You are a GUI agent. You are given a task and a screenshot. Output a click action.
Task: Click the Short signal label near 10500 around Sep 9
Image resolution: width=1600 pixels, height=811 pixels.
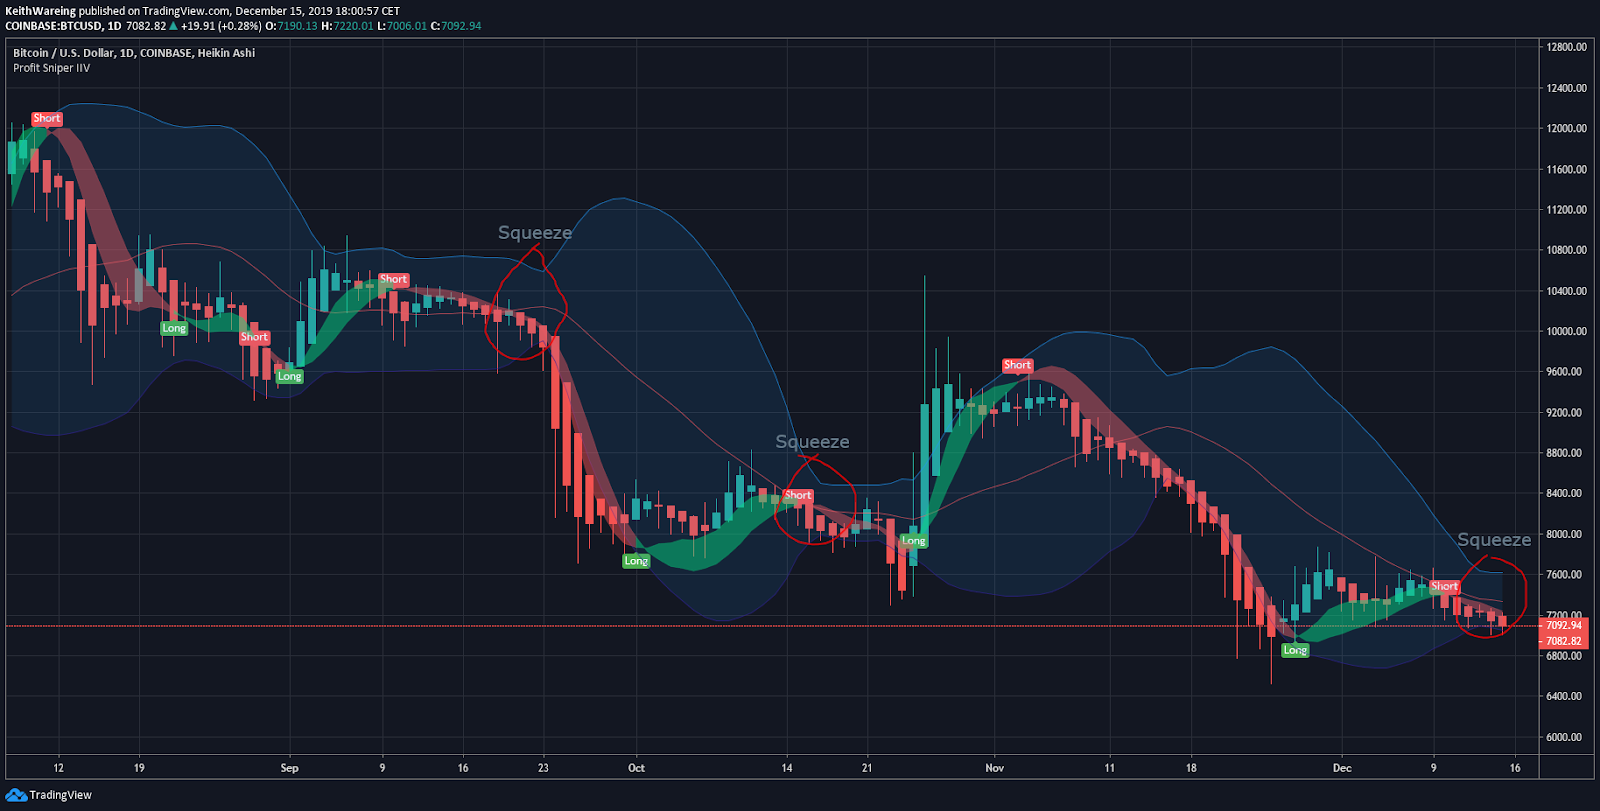[393, 279]
